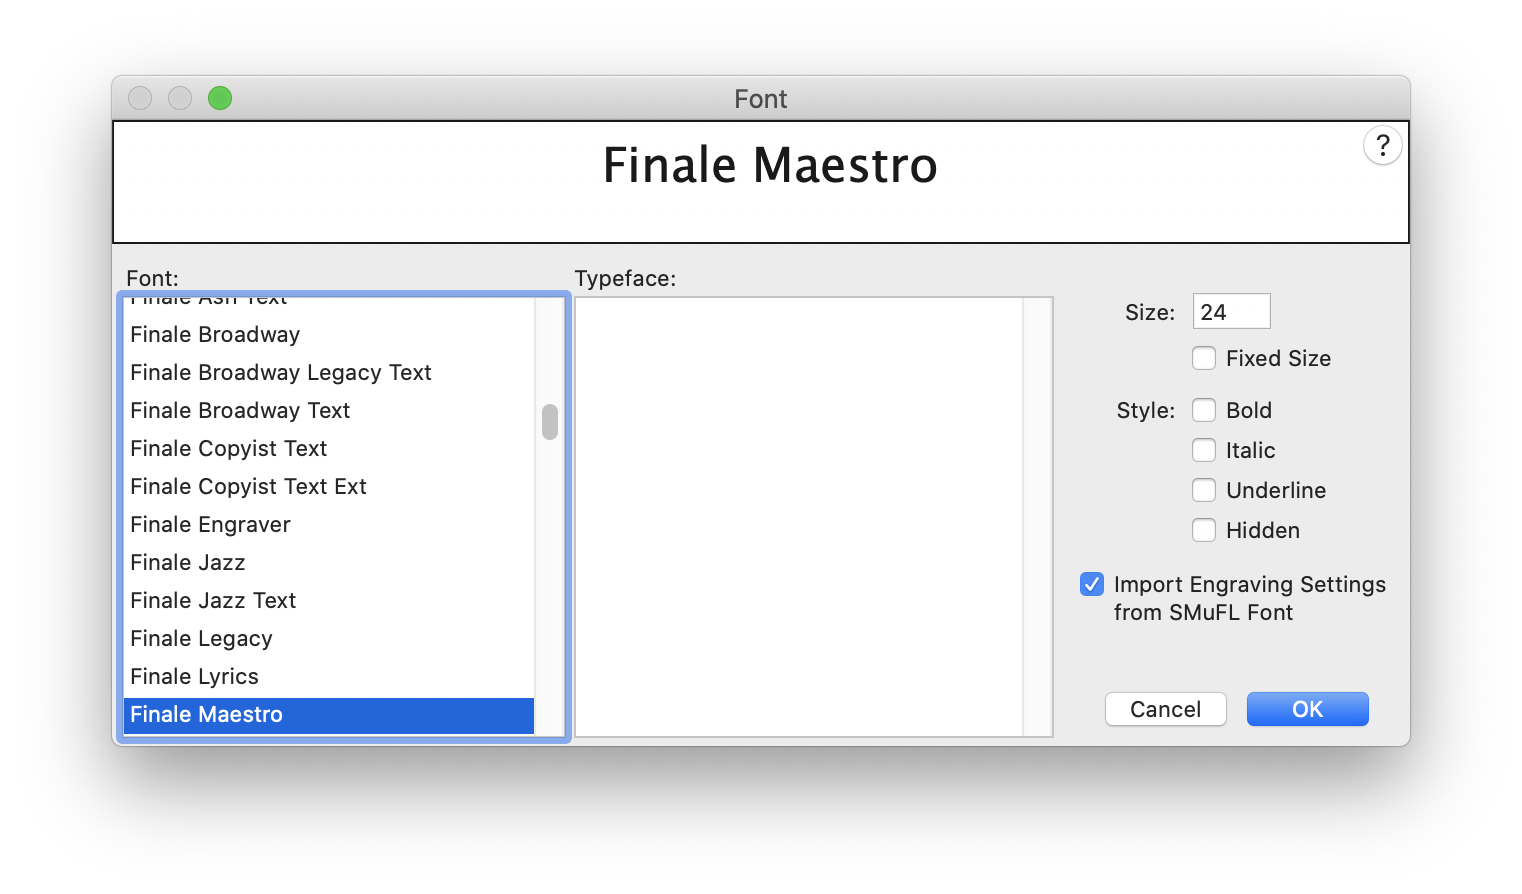
Task: Dismiss the dialog with Cancel
Action: pyautogui.click(x=1165, y=709)
